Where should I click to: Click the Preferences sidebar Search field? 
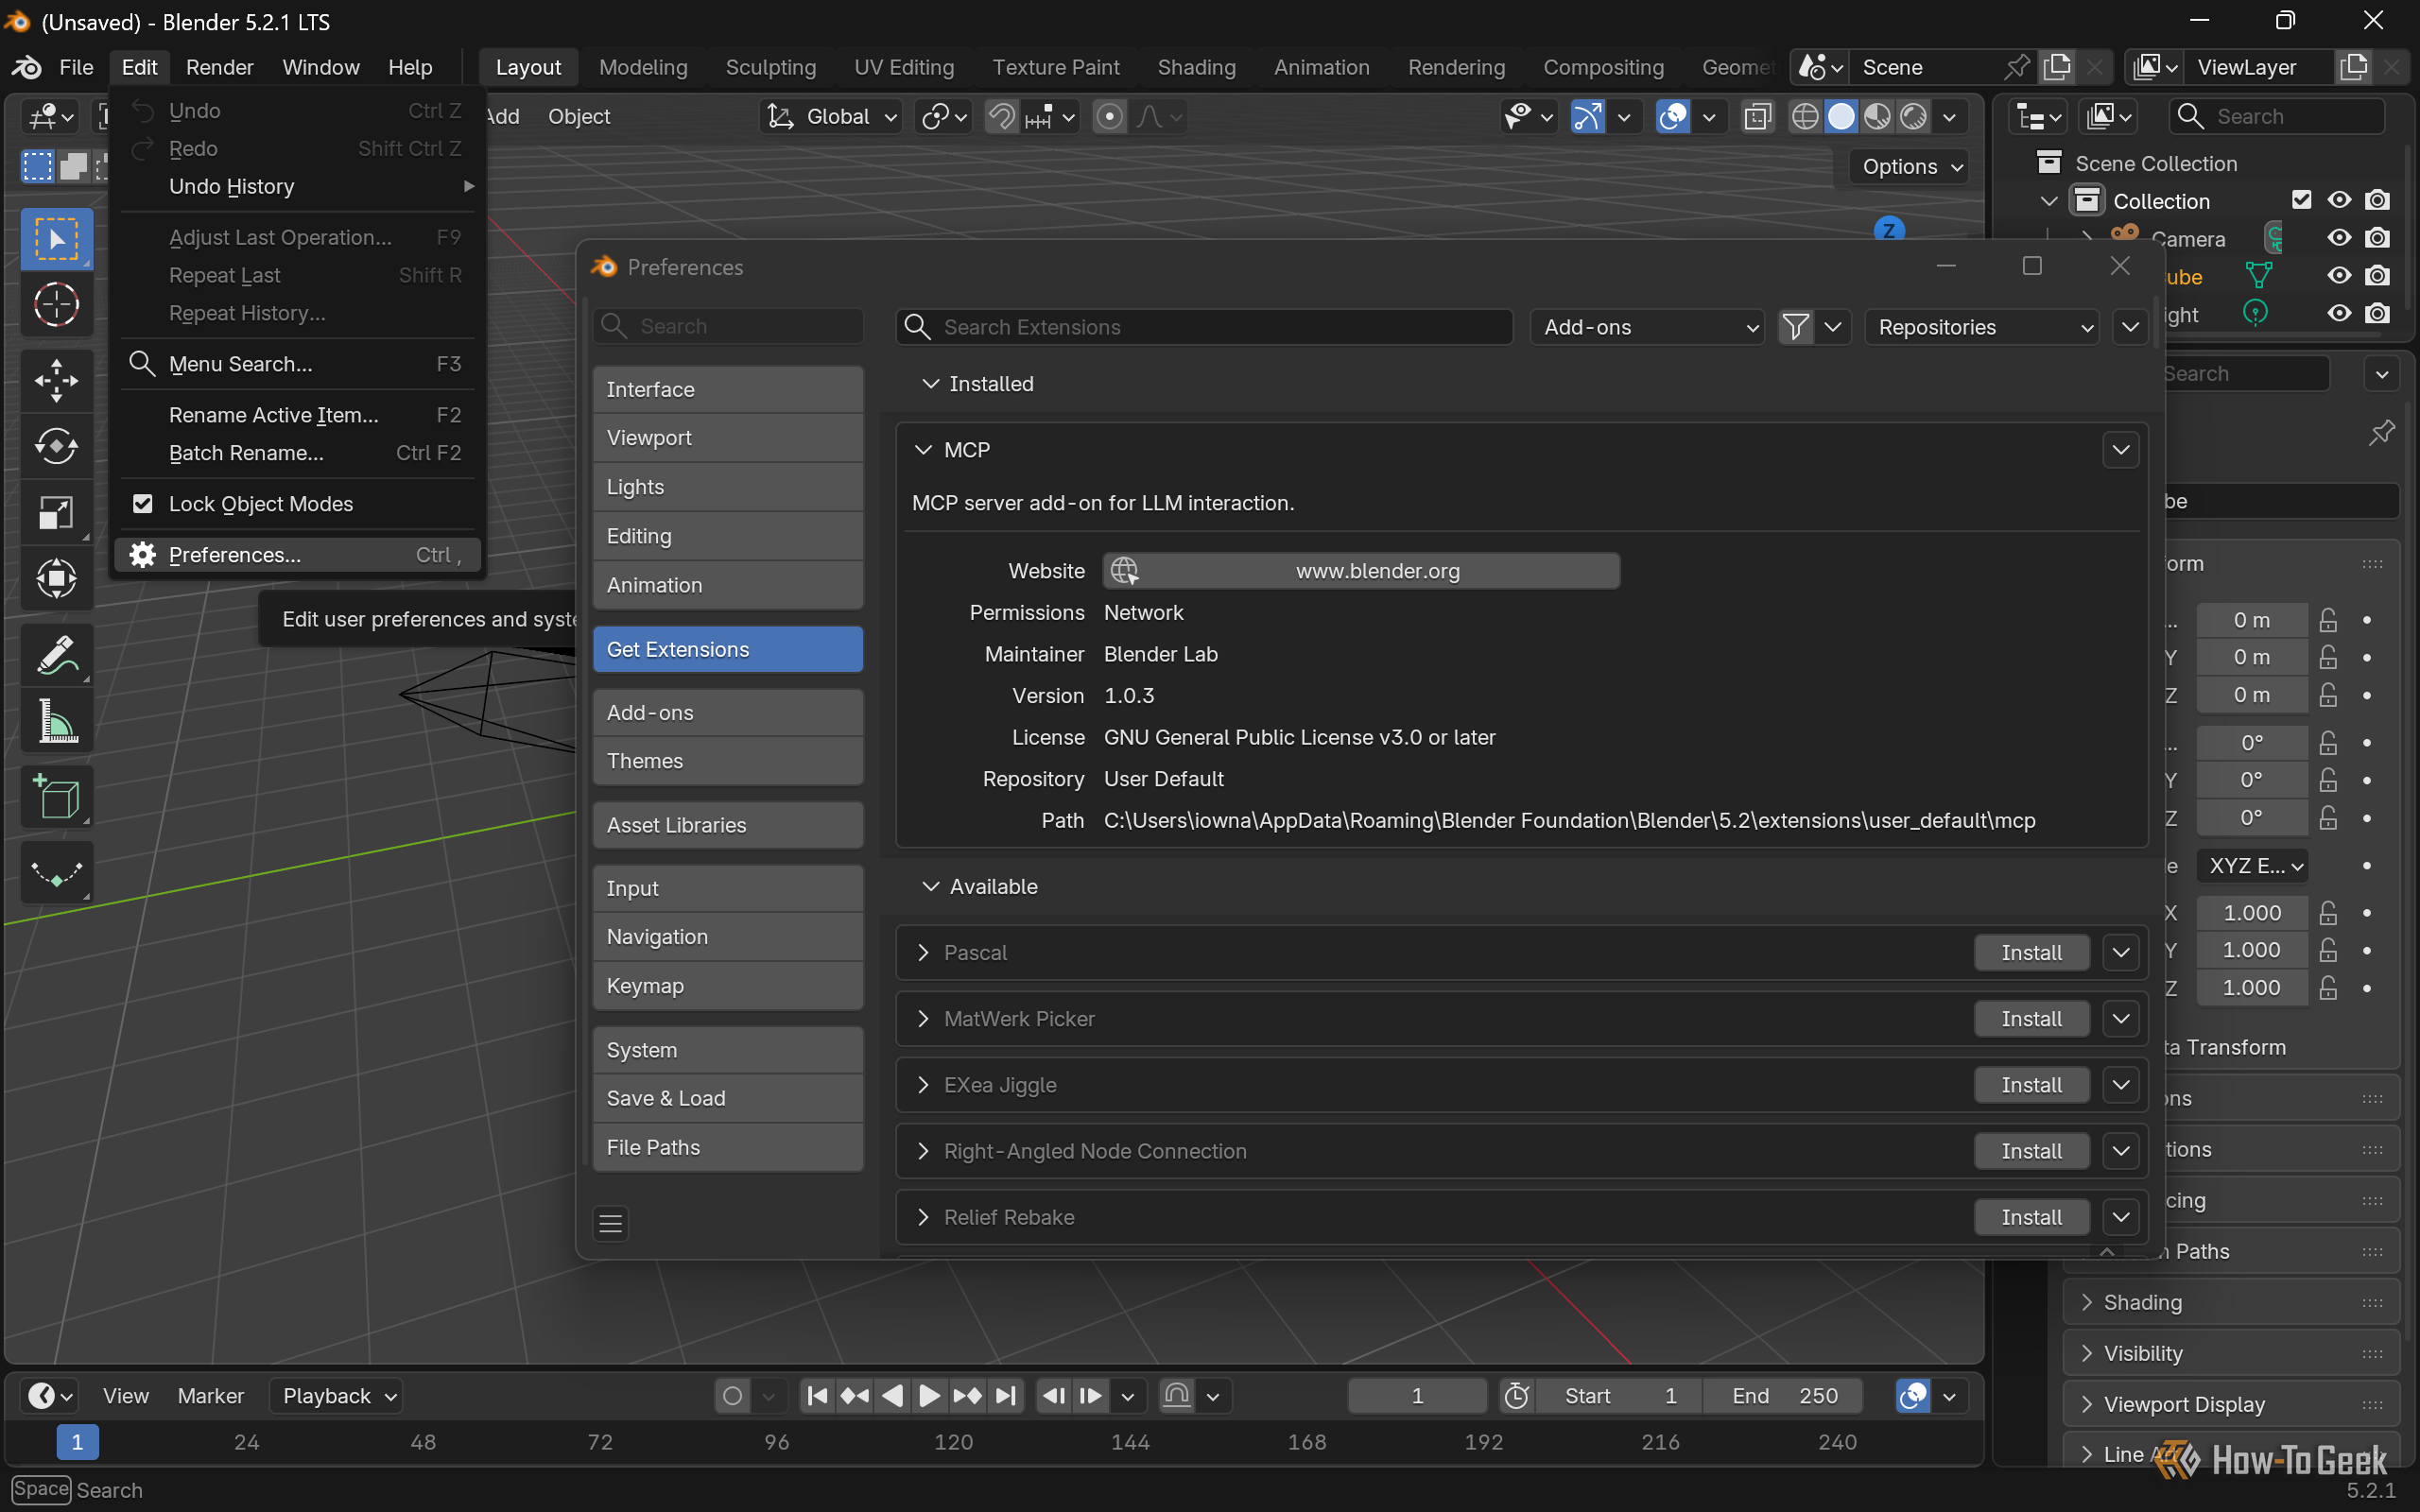[728, 326]
